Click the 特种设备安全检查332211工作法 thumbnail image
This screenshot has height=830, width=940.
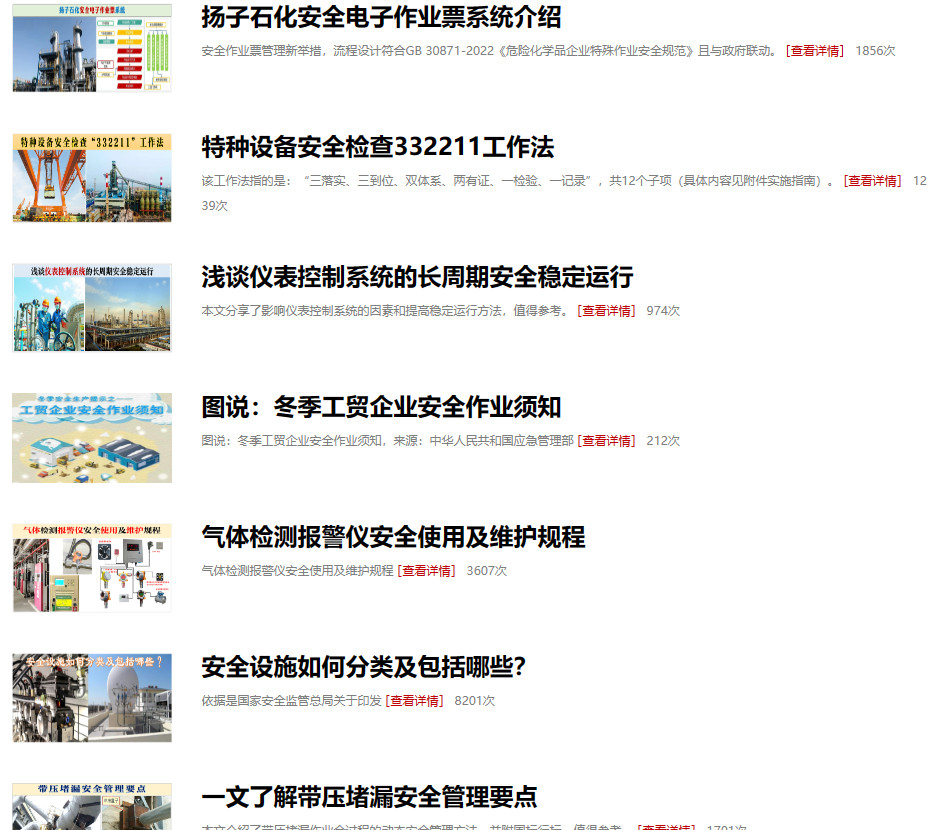pyautogui.click(x=92, y=178)
